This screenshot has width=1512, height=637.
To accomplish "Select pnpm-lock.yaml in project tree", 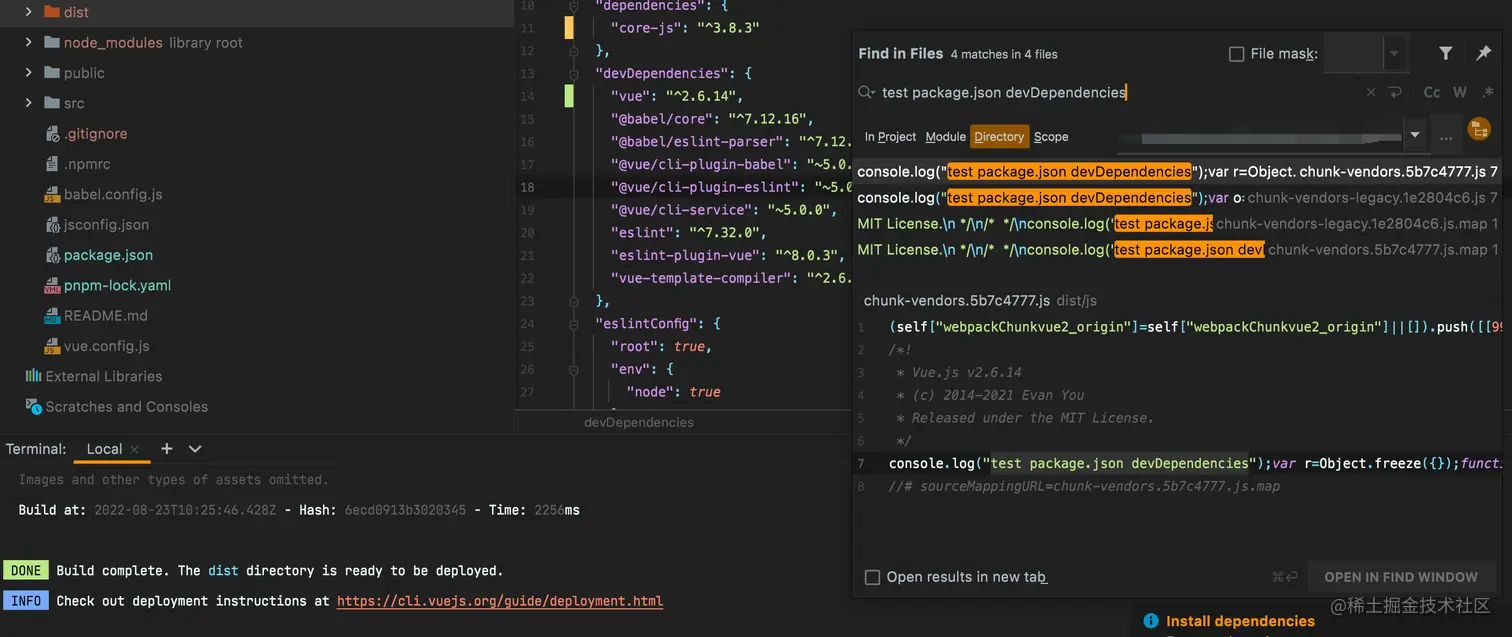I will [117, 285].
